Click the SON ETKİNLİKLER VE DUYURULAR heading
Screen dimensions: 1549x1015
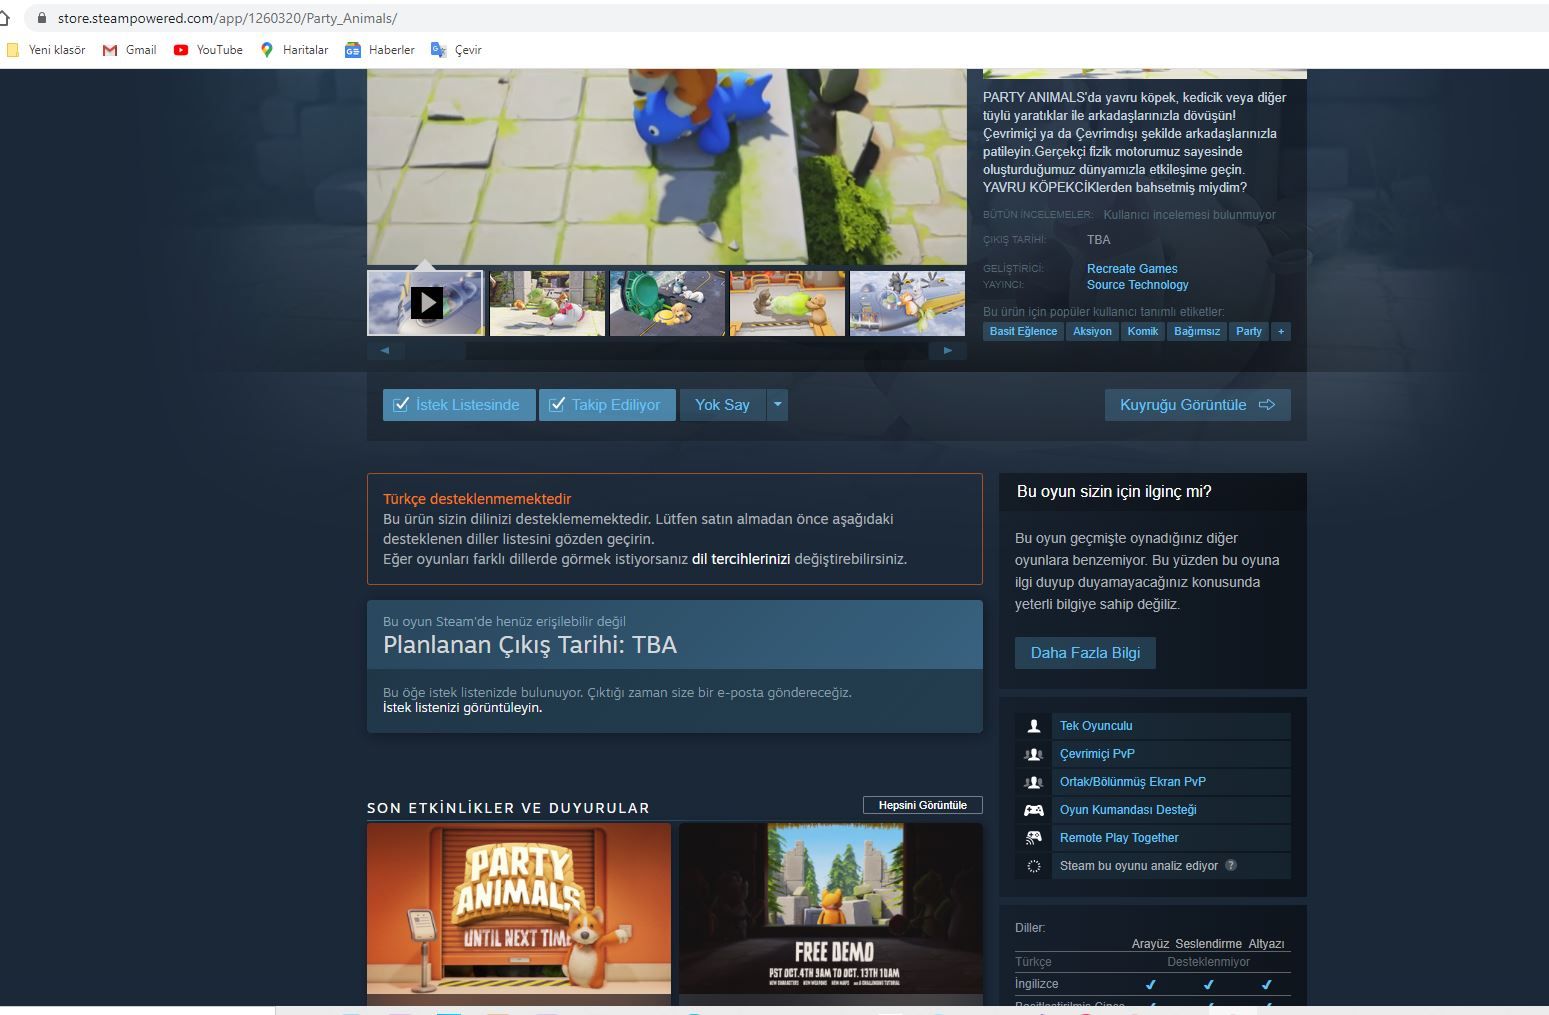[508, 808]
